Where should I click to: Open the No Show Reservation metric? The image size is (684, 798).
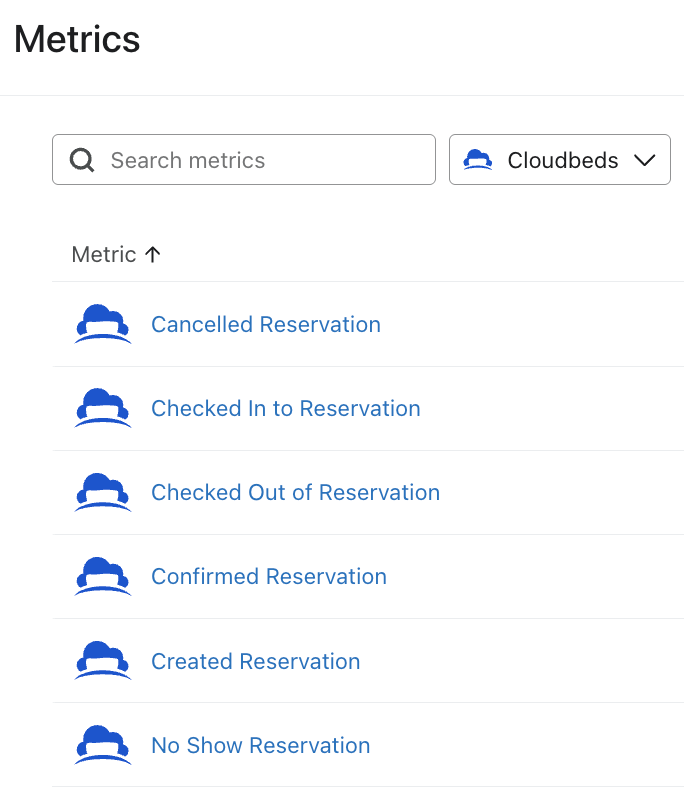[261, 745]
